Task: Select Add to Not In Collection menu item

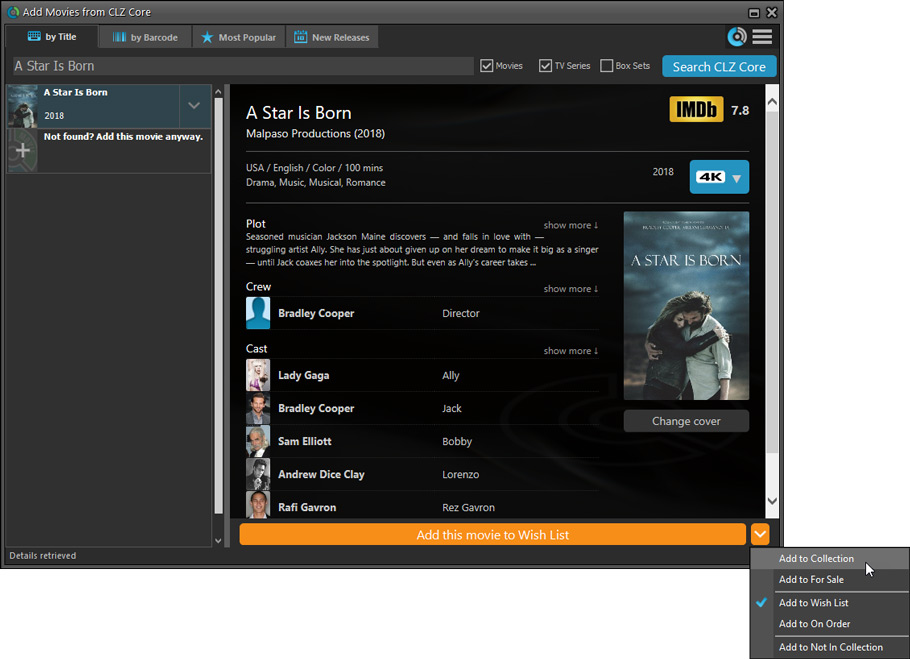Action: point(830,647)
